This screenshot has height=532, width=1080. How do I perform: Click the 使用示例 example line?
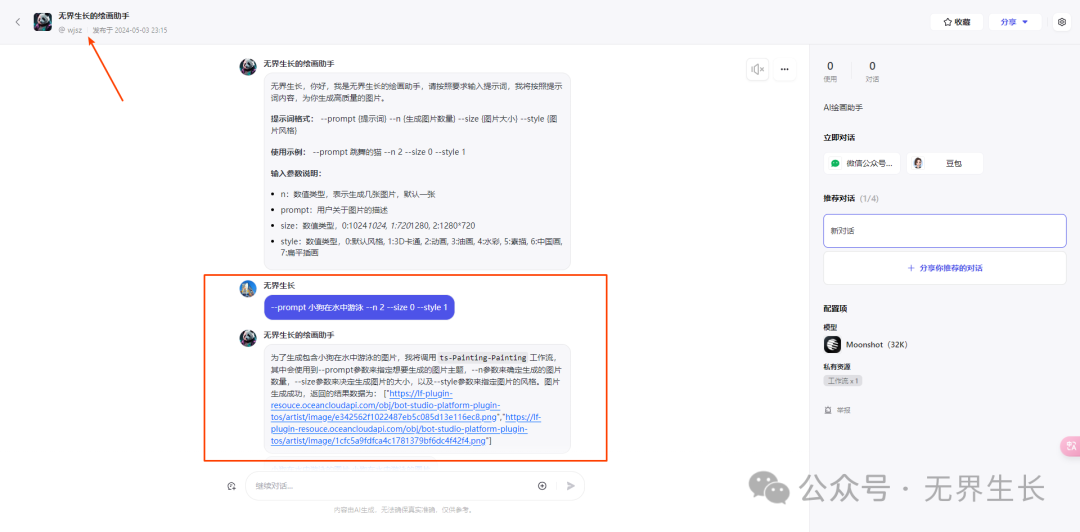click(368, 152)
